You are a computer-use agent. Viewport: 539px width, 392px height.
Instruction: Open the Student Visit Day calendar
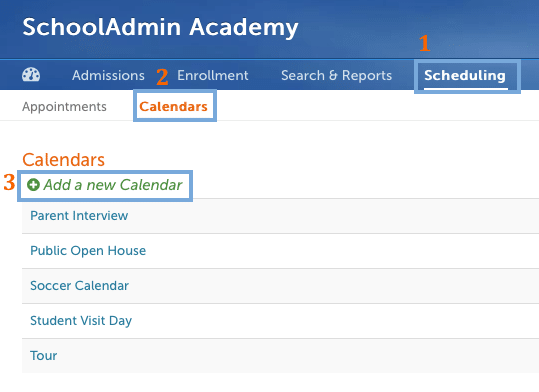click(x=81, y=321)
